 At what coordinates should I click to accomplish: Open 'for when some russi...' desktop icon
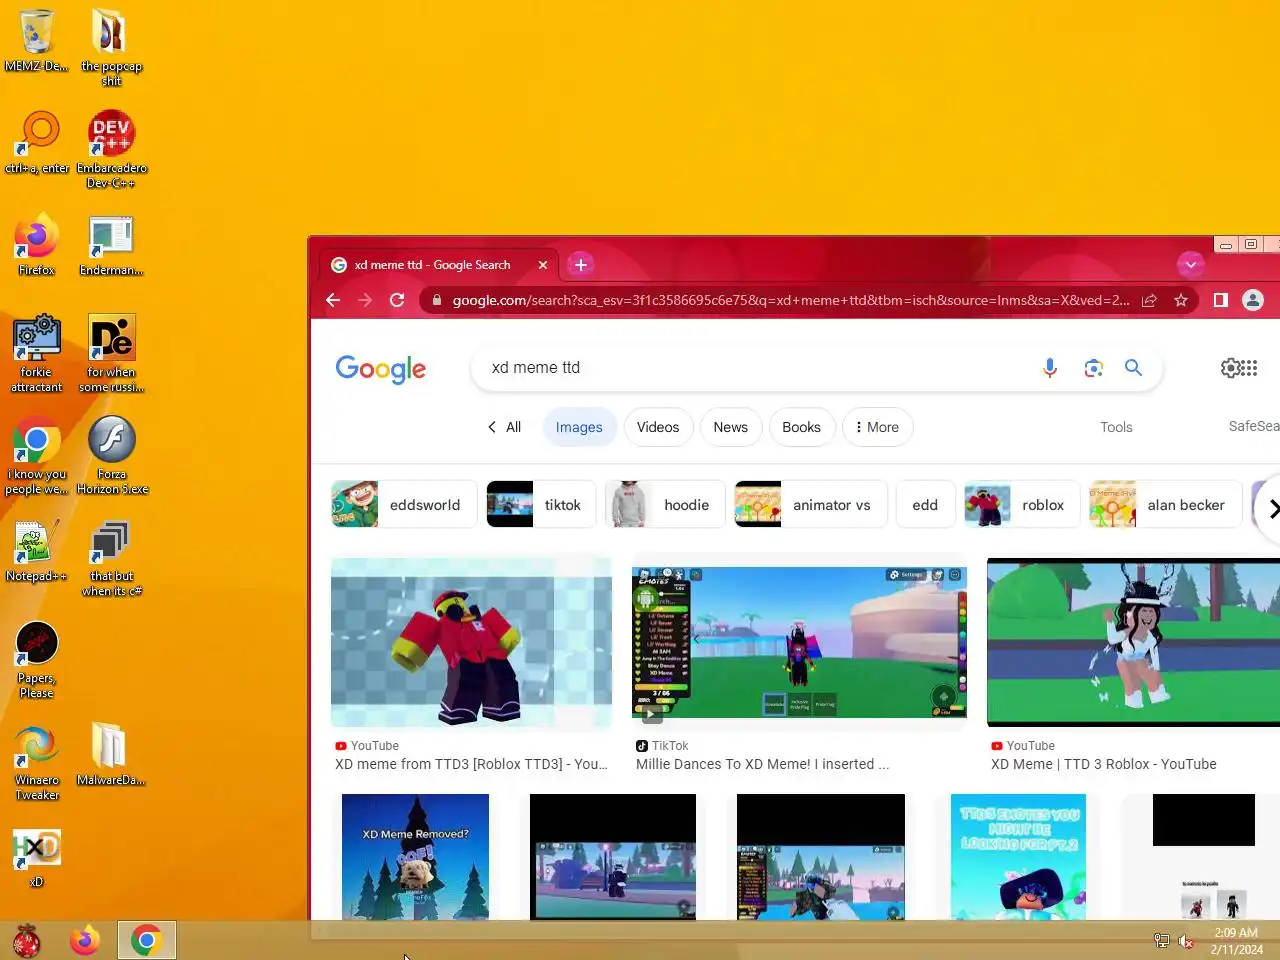point(111,352)
